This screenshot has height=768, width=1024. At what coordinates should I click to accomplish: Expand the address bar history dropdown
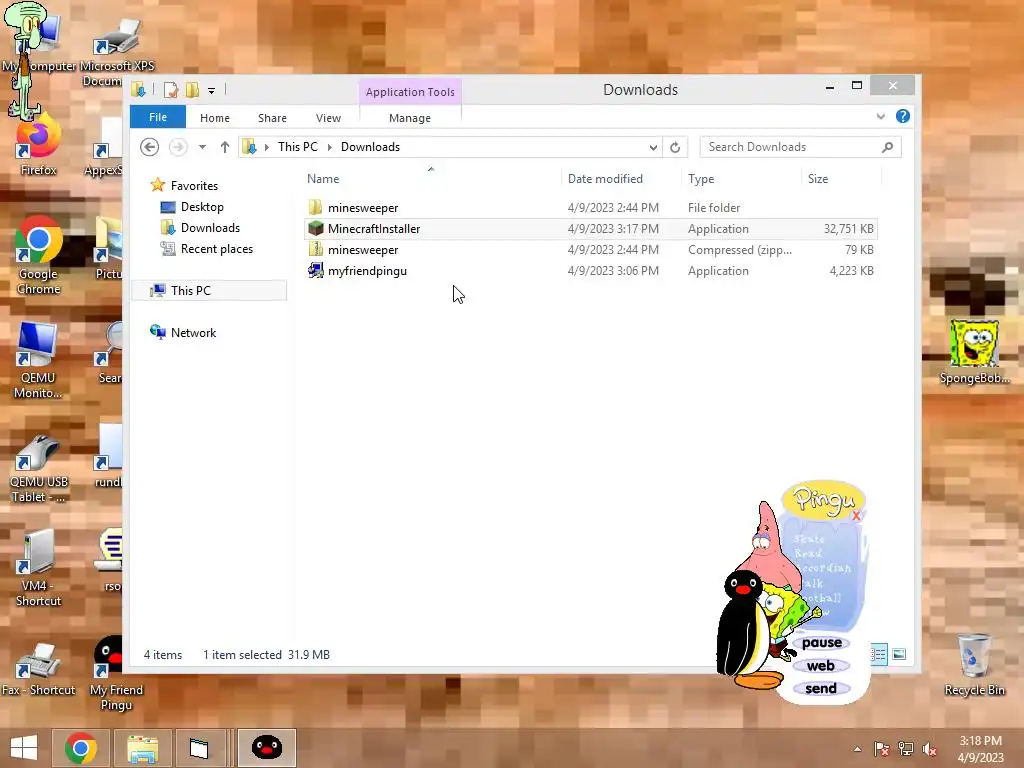click(x=653, y=148)
